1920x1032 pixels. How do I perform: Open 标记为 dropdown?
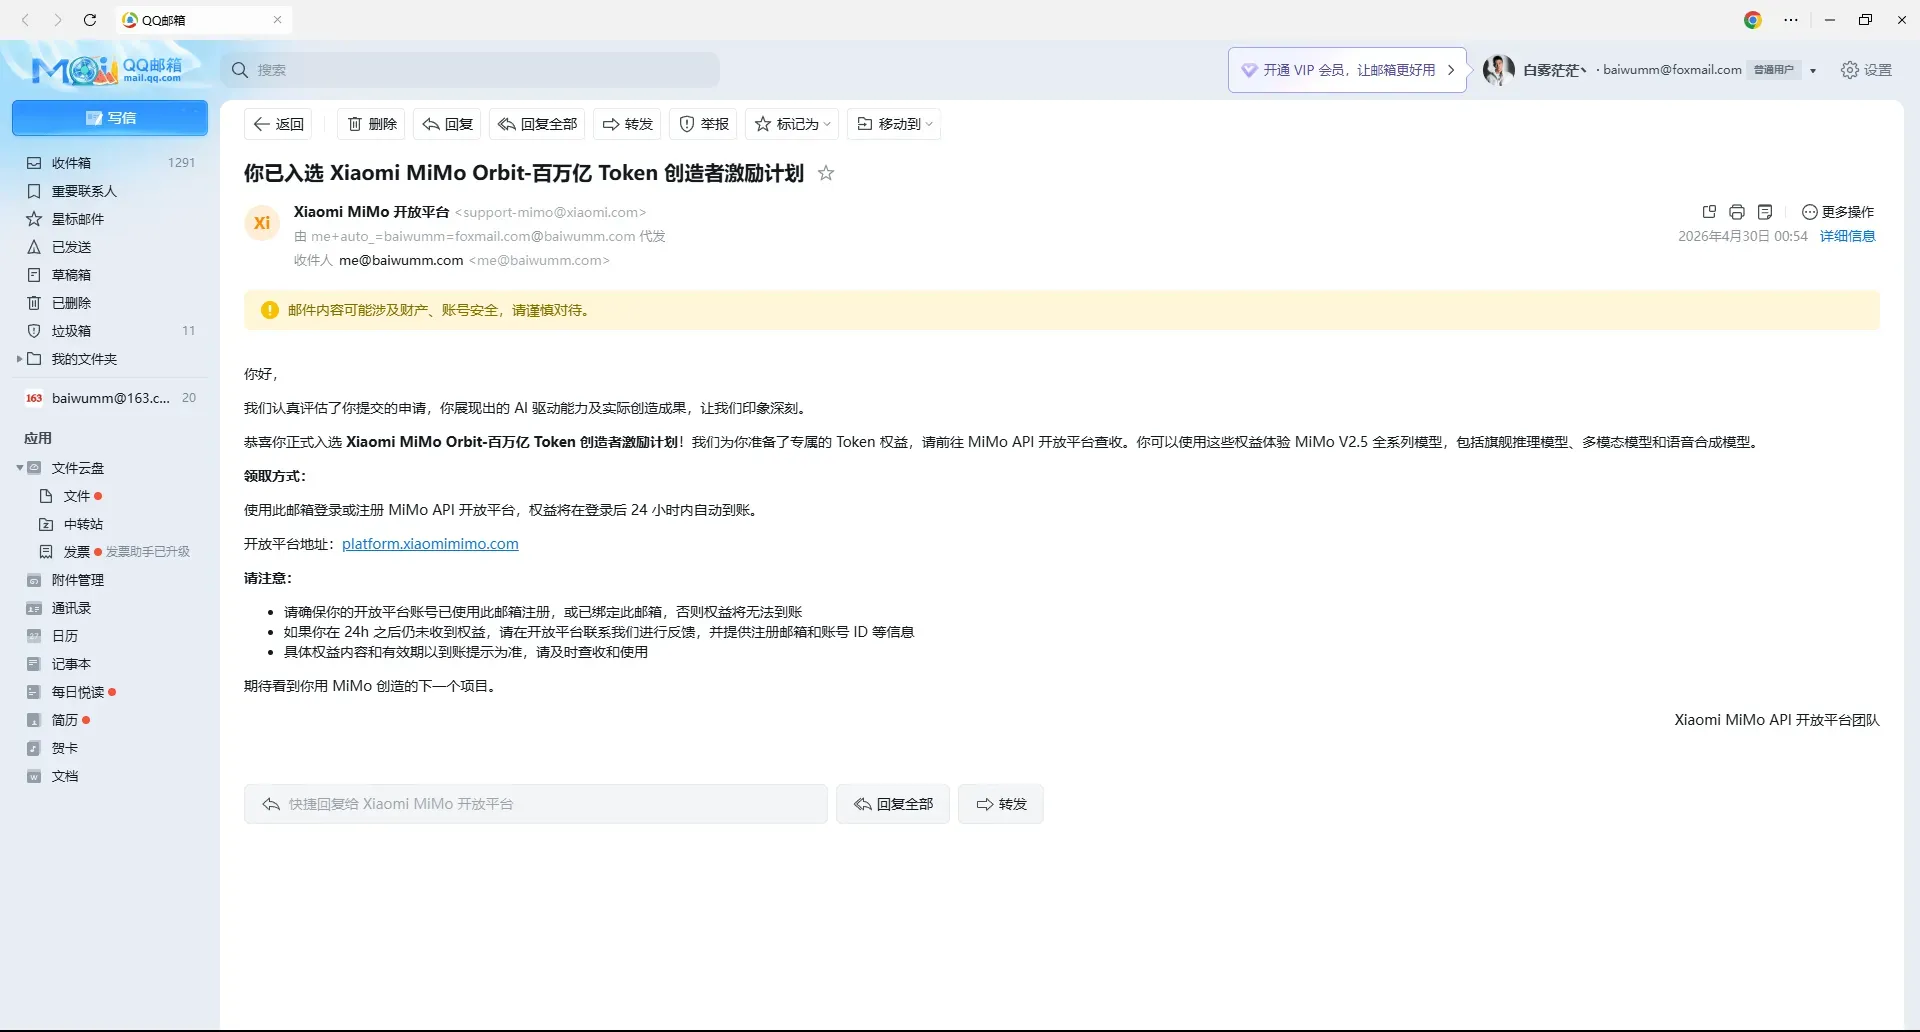[792, 124]
